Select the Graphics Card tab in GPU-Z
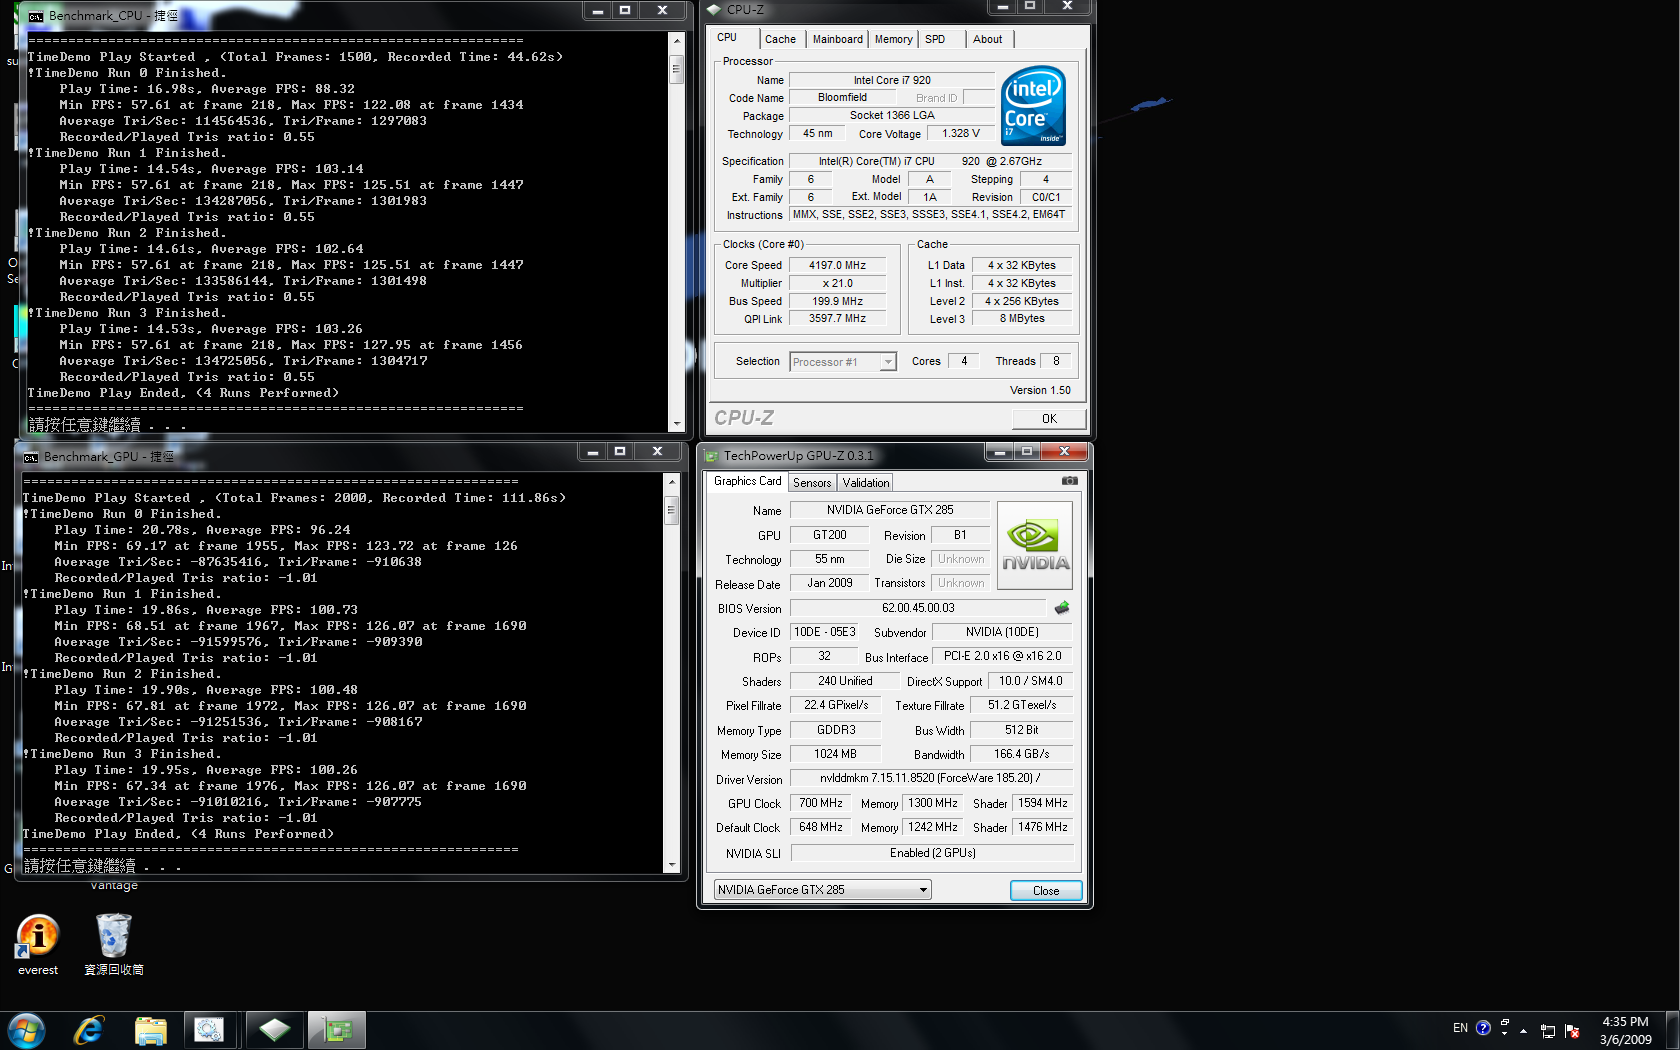This screenshot has height=1050, width=1680. (x=747, y=481)
